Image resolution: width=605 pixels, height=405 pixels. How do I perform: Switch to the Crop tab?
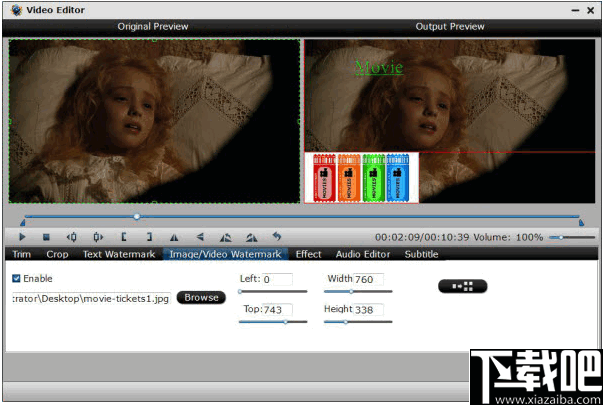(57, 254)
